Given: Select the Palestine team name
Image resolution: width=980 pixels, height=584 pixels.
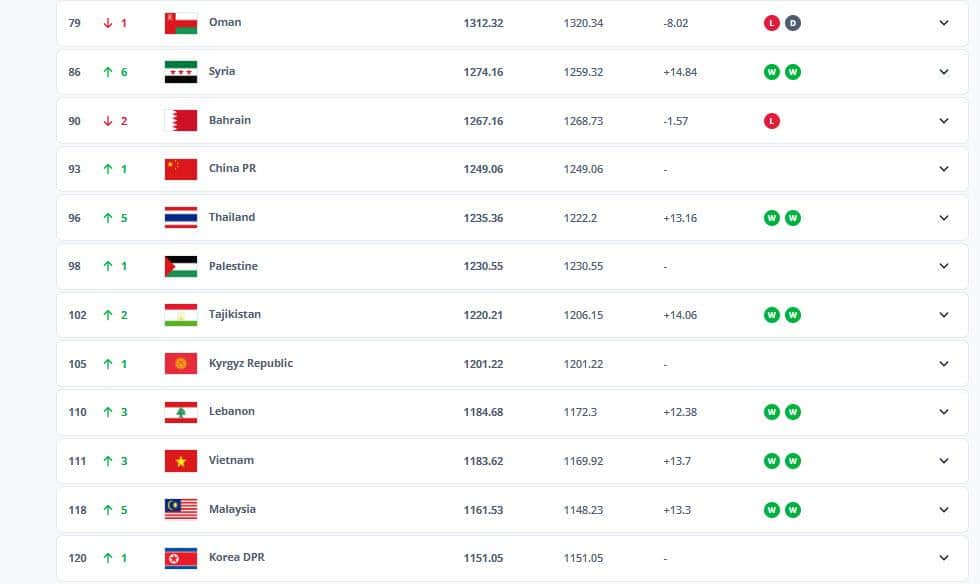Looking at the screenshot, I should click(x=233, y=266).
